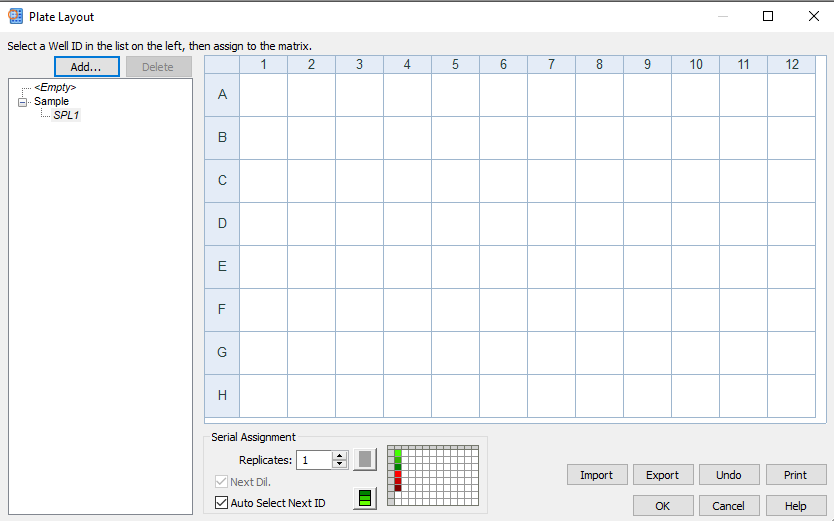Select column 3 header
Screen dimensions: 834x521
tap(360, 64)
